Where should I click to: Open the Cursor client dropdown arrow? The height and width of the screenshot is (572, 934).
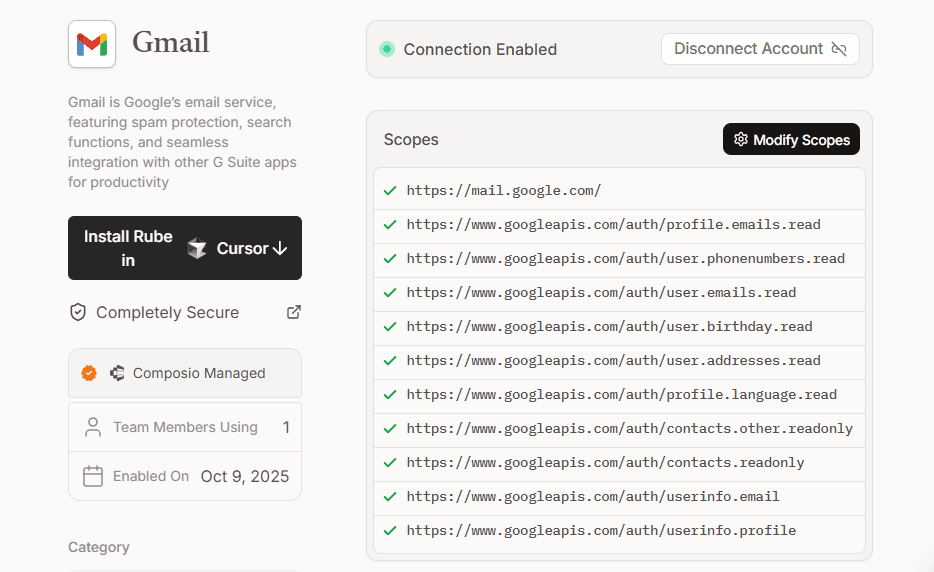pyautogui.click(x=280, y=248)
